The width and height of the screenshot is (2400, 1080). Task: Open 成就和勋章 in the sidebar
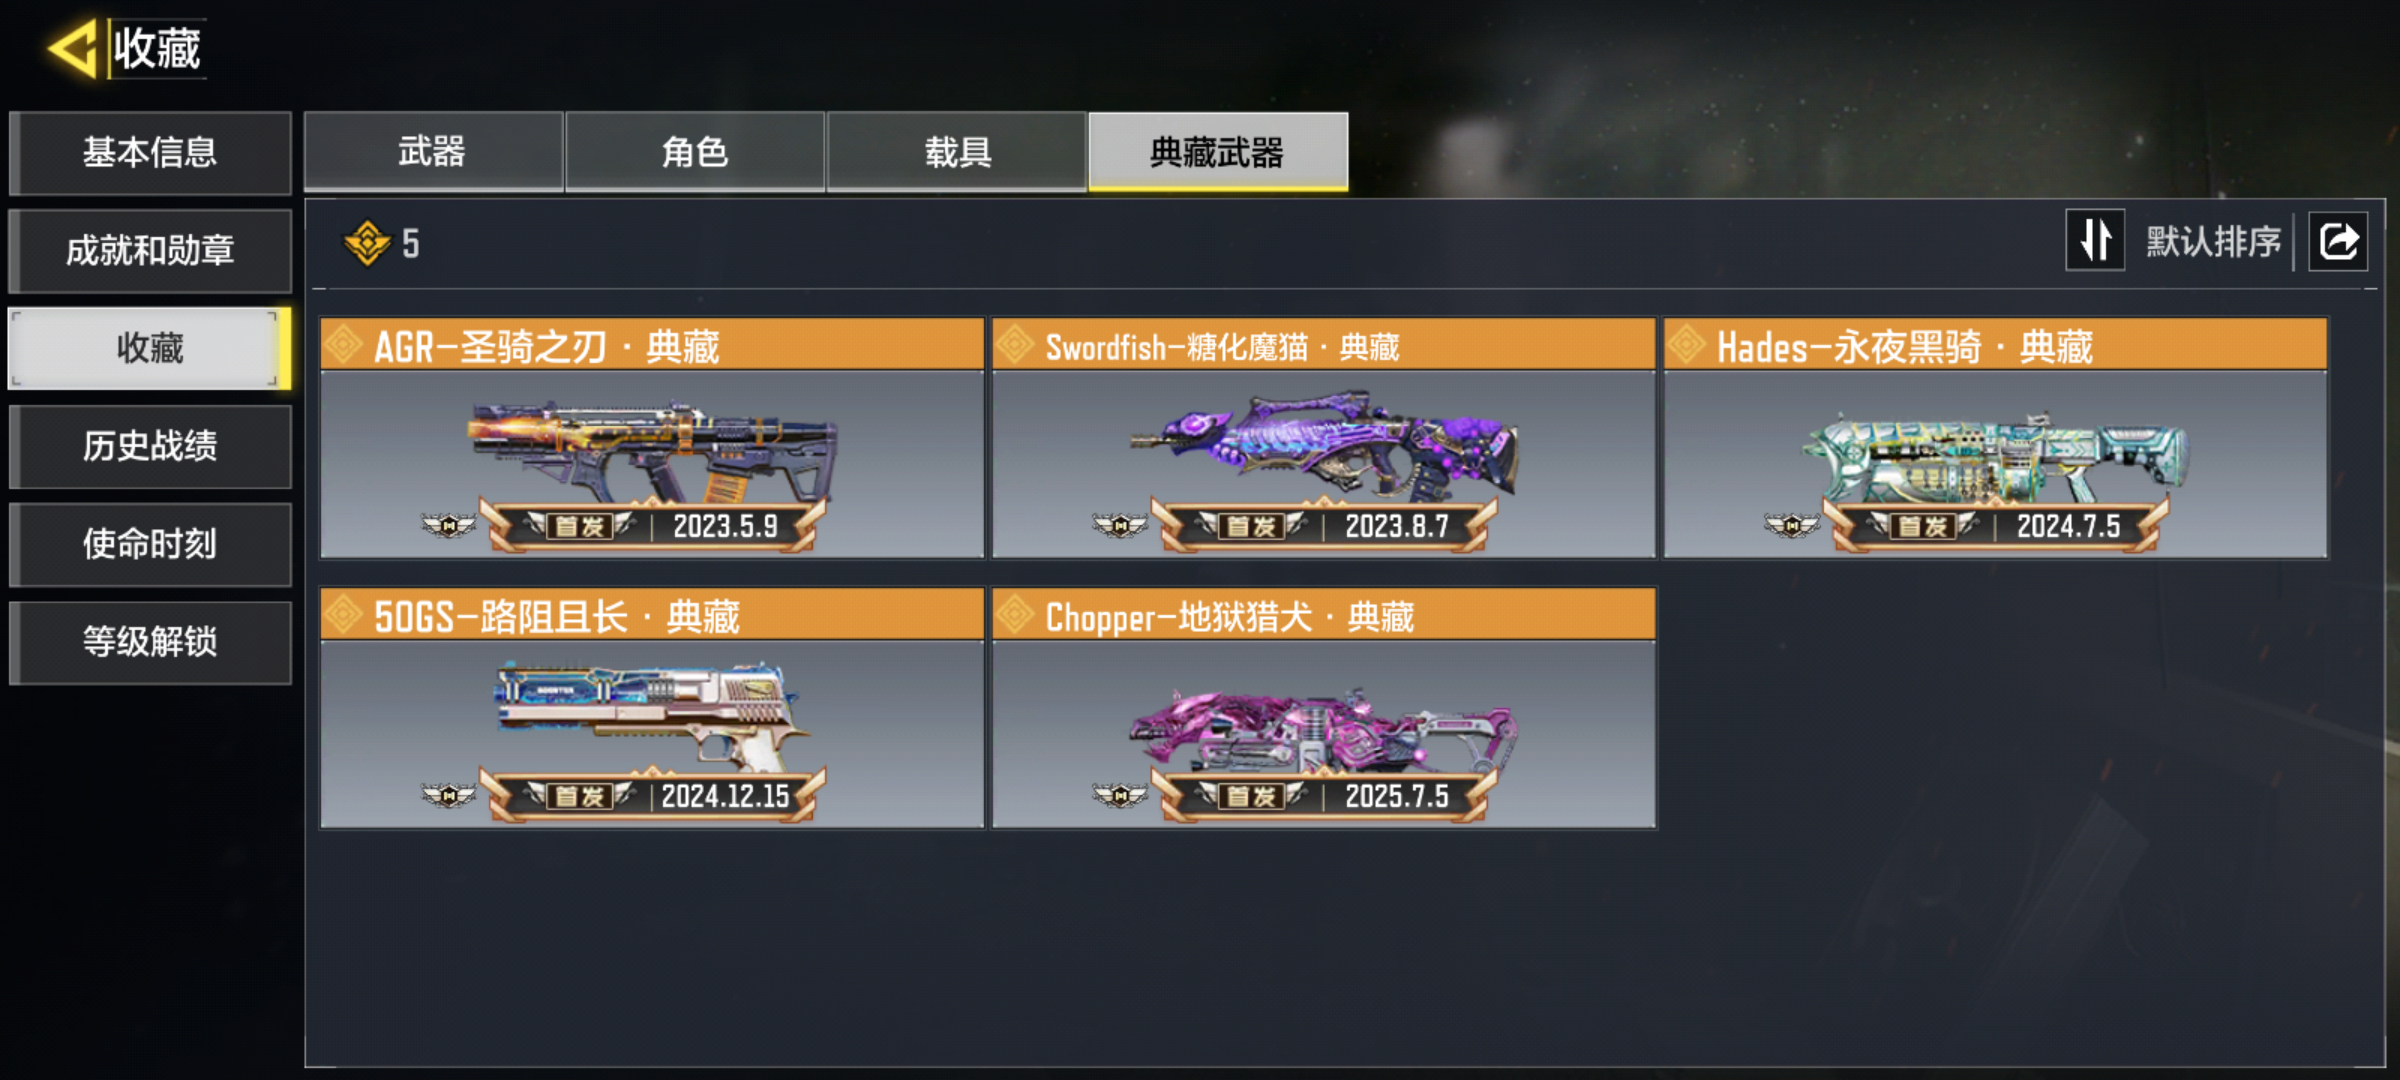(x=150, y=251)
